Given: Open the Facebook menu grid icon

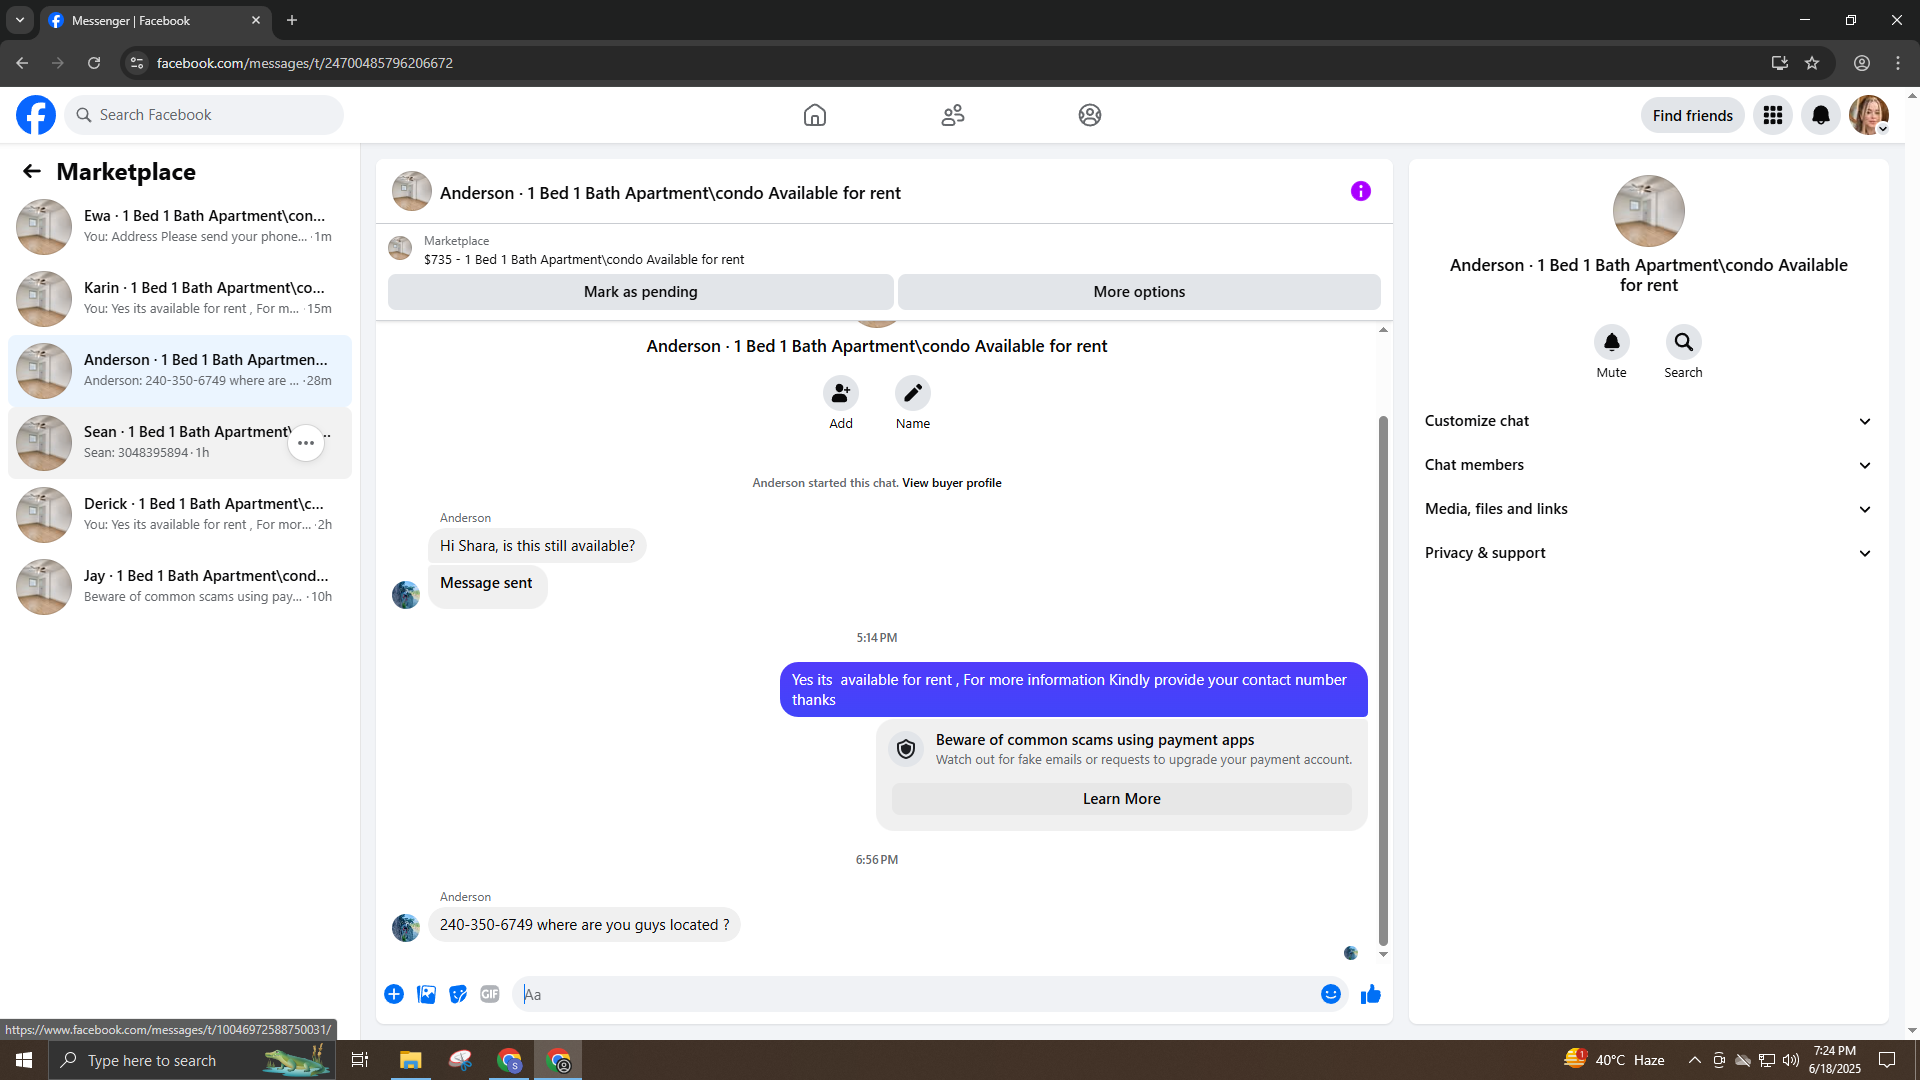Looking at the screenshot, I should 1773,115.
